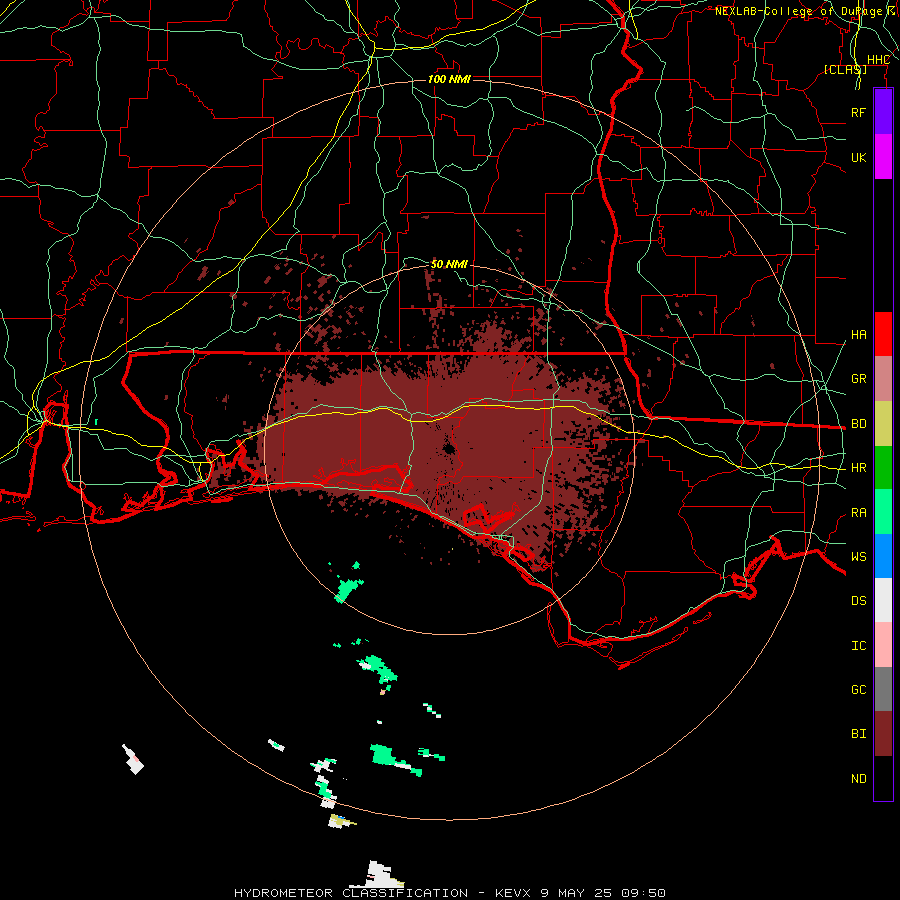The height and width of the screenshot is (900, 900).
Task: Click the WS legend label
Action: 858,556
